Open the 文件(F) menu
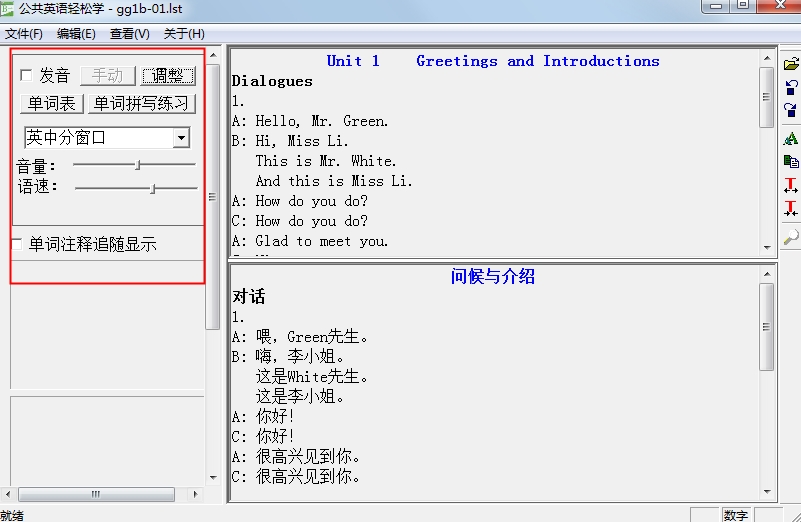 coord(24,34)
